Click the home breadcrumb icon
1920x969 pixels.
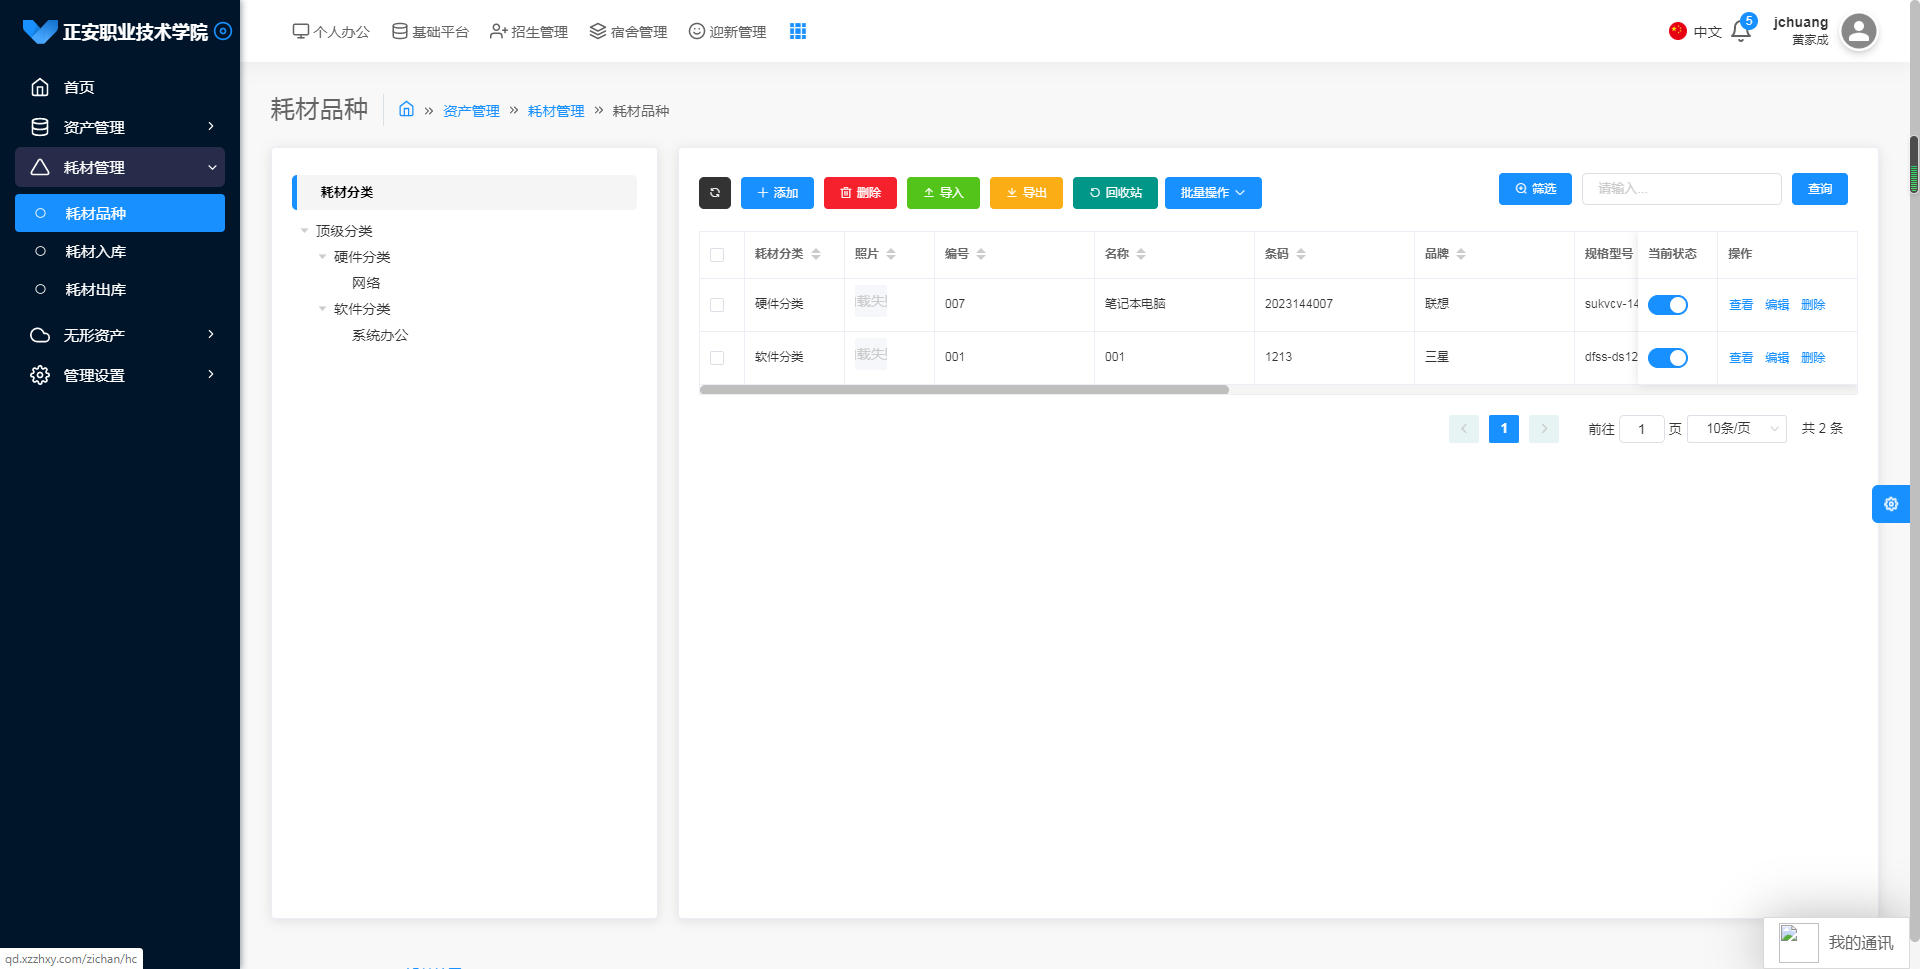pyautogui.click(x=406, y=110)
